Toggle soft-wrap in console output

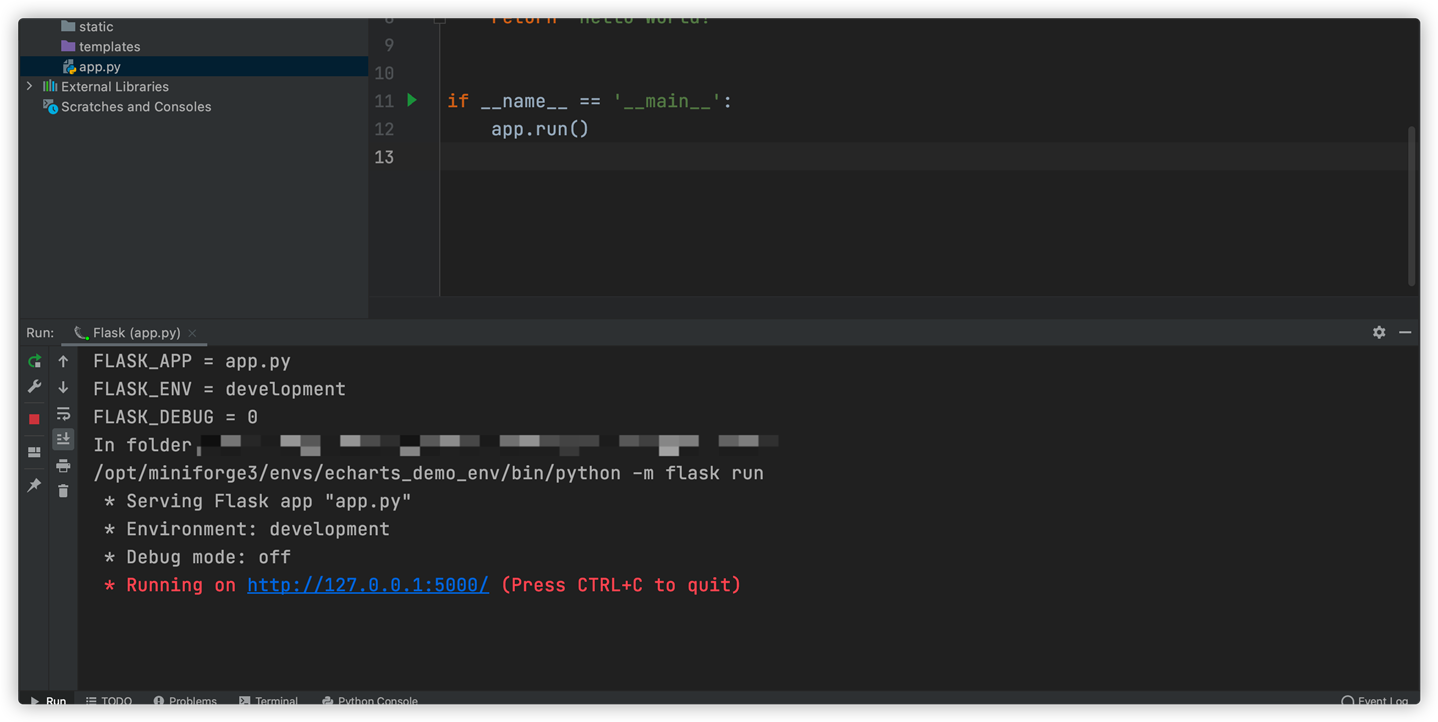coord(63,413)
